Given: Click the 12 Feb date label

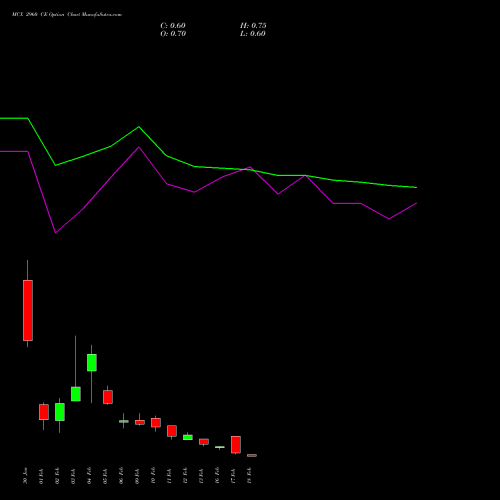Looking at the screenshot, I should 185,476.
